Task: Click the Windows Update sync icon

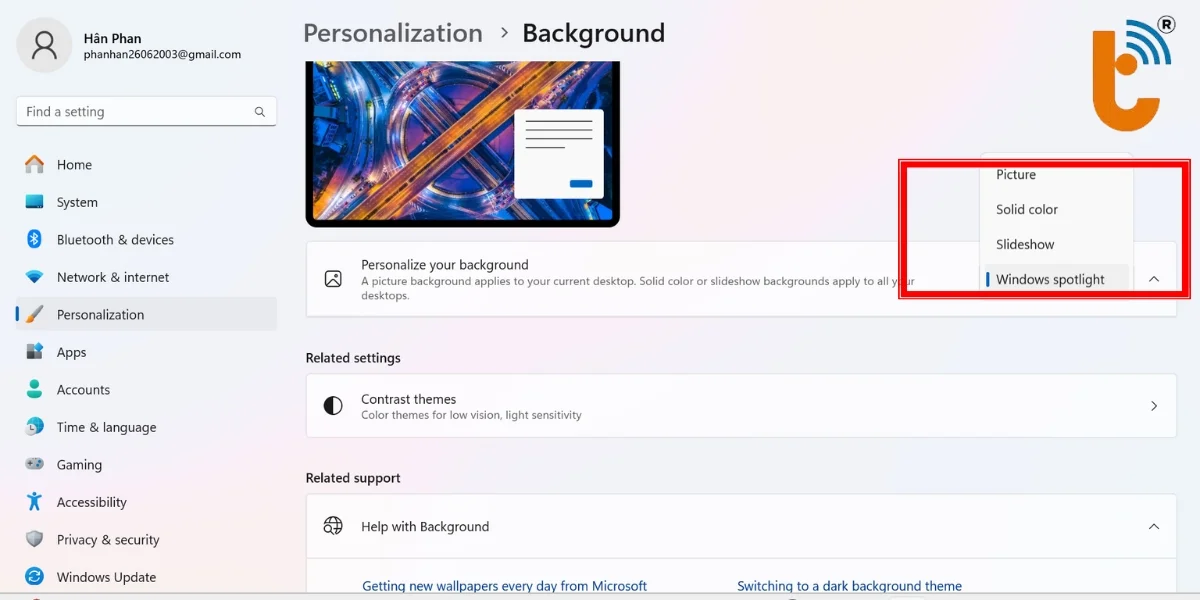Action: [x=35, y=577]
